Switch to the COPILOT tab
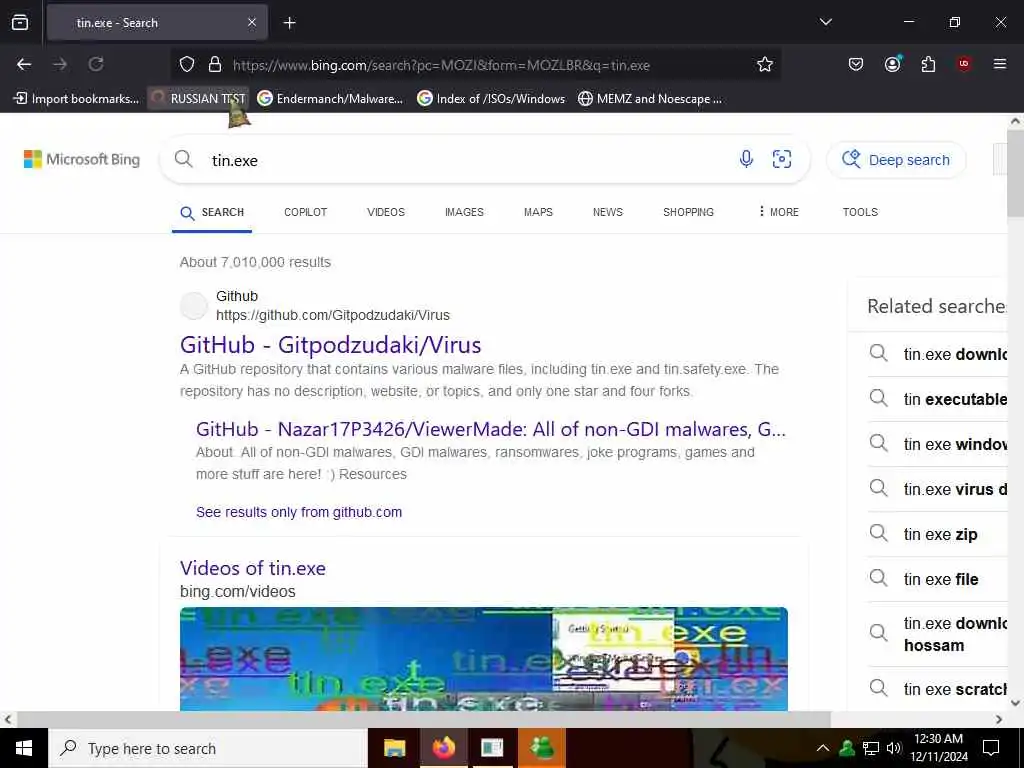Screen dimensions: 1024x768 [306, 212]
